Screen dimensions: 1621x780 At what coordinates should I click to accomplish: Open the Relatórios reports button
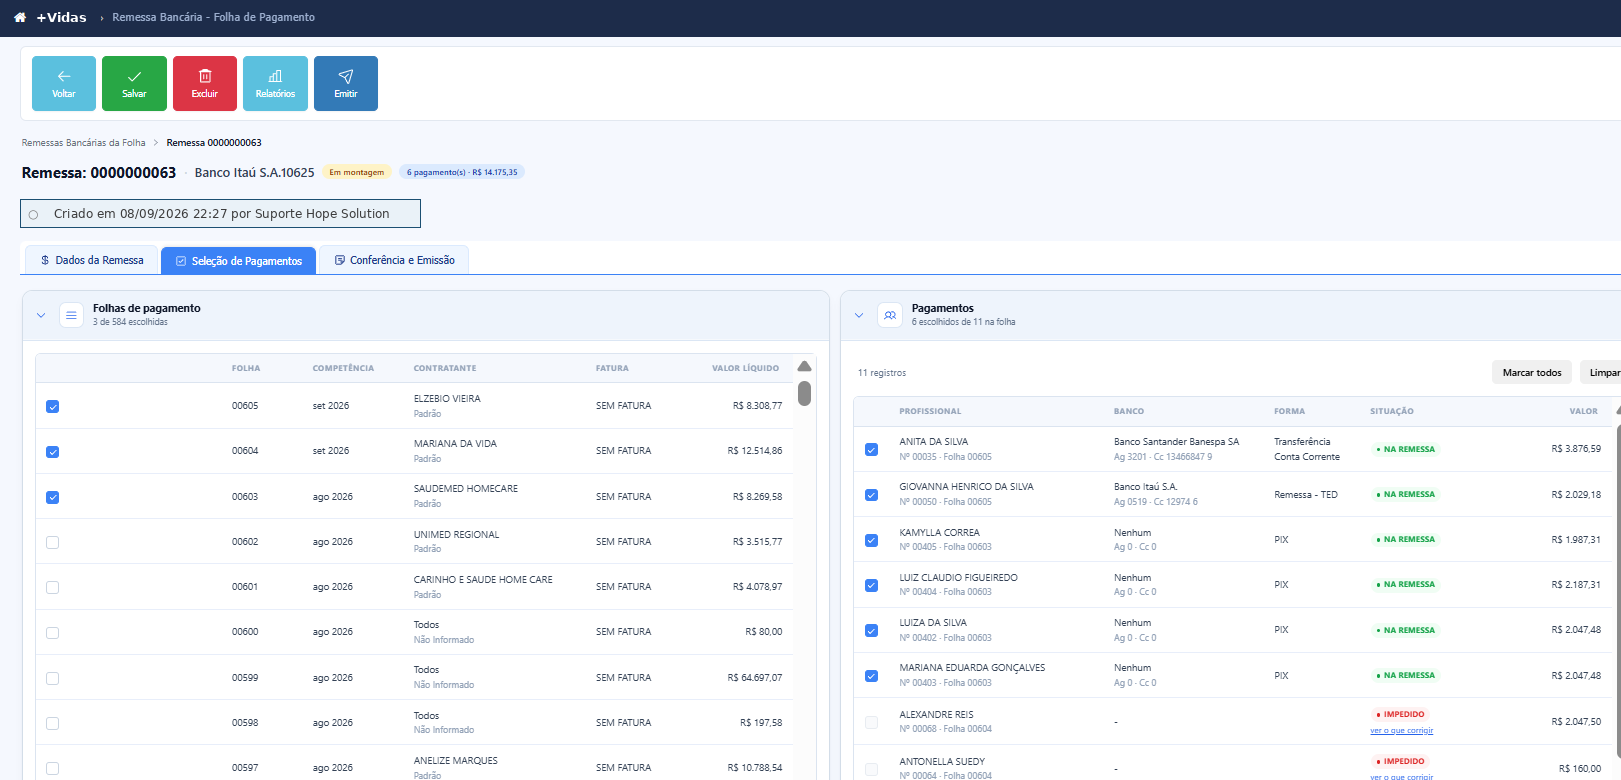tap(275, 83)
